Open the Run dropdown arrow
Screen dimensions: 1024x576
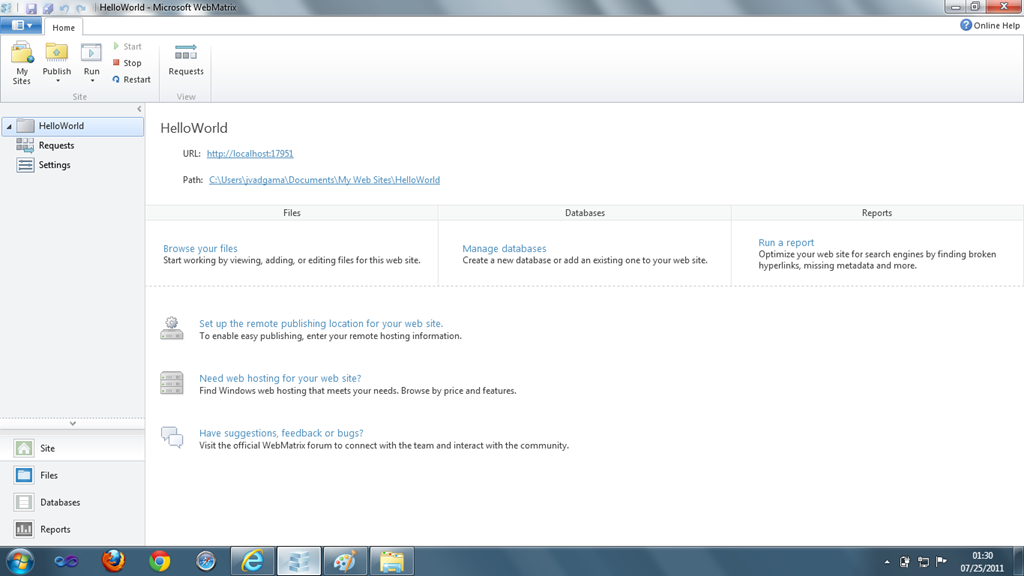pyautogui.click(x=92, y=81)
